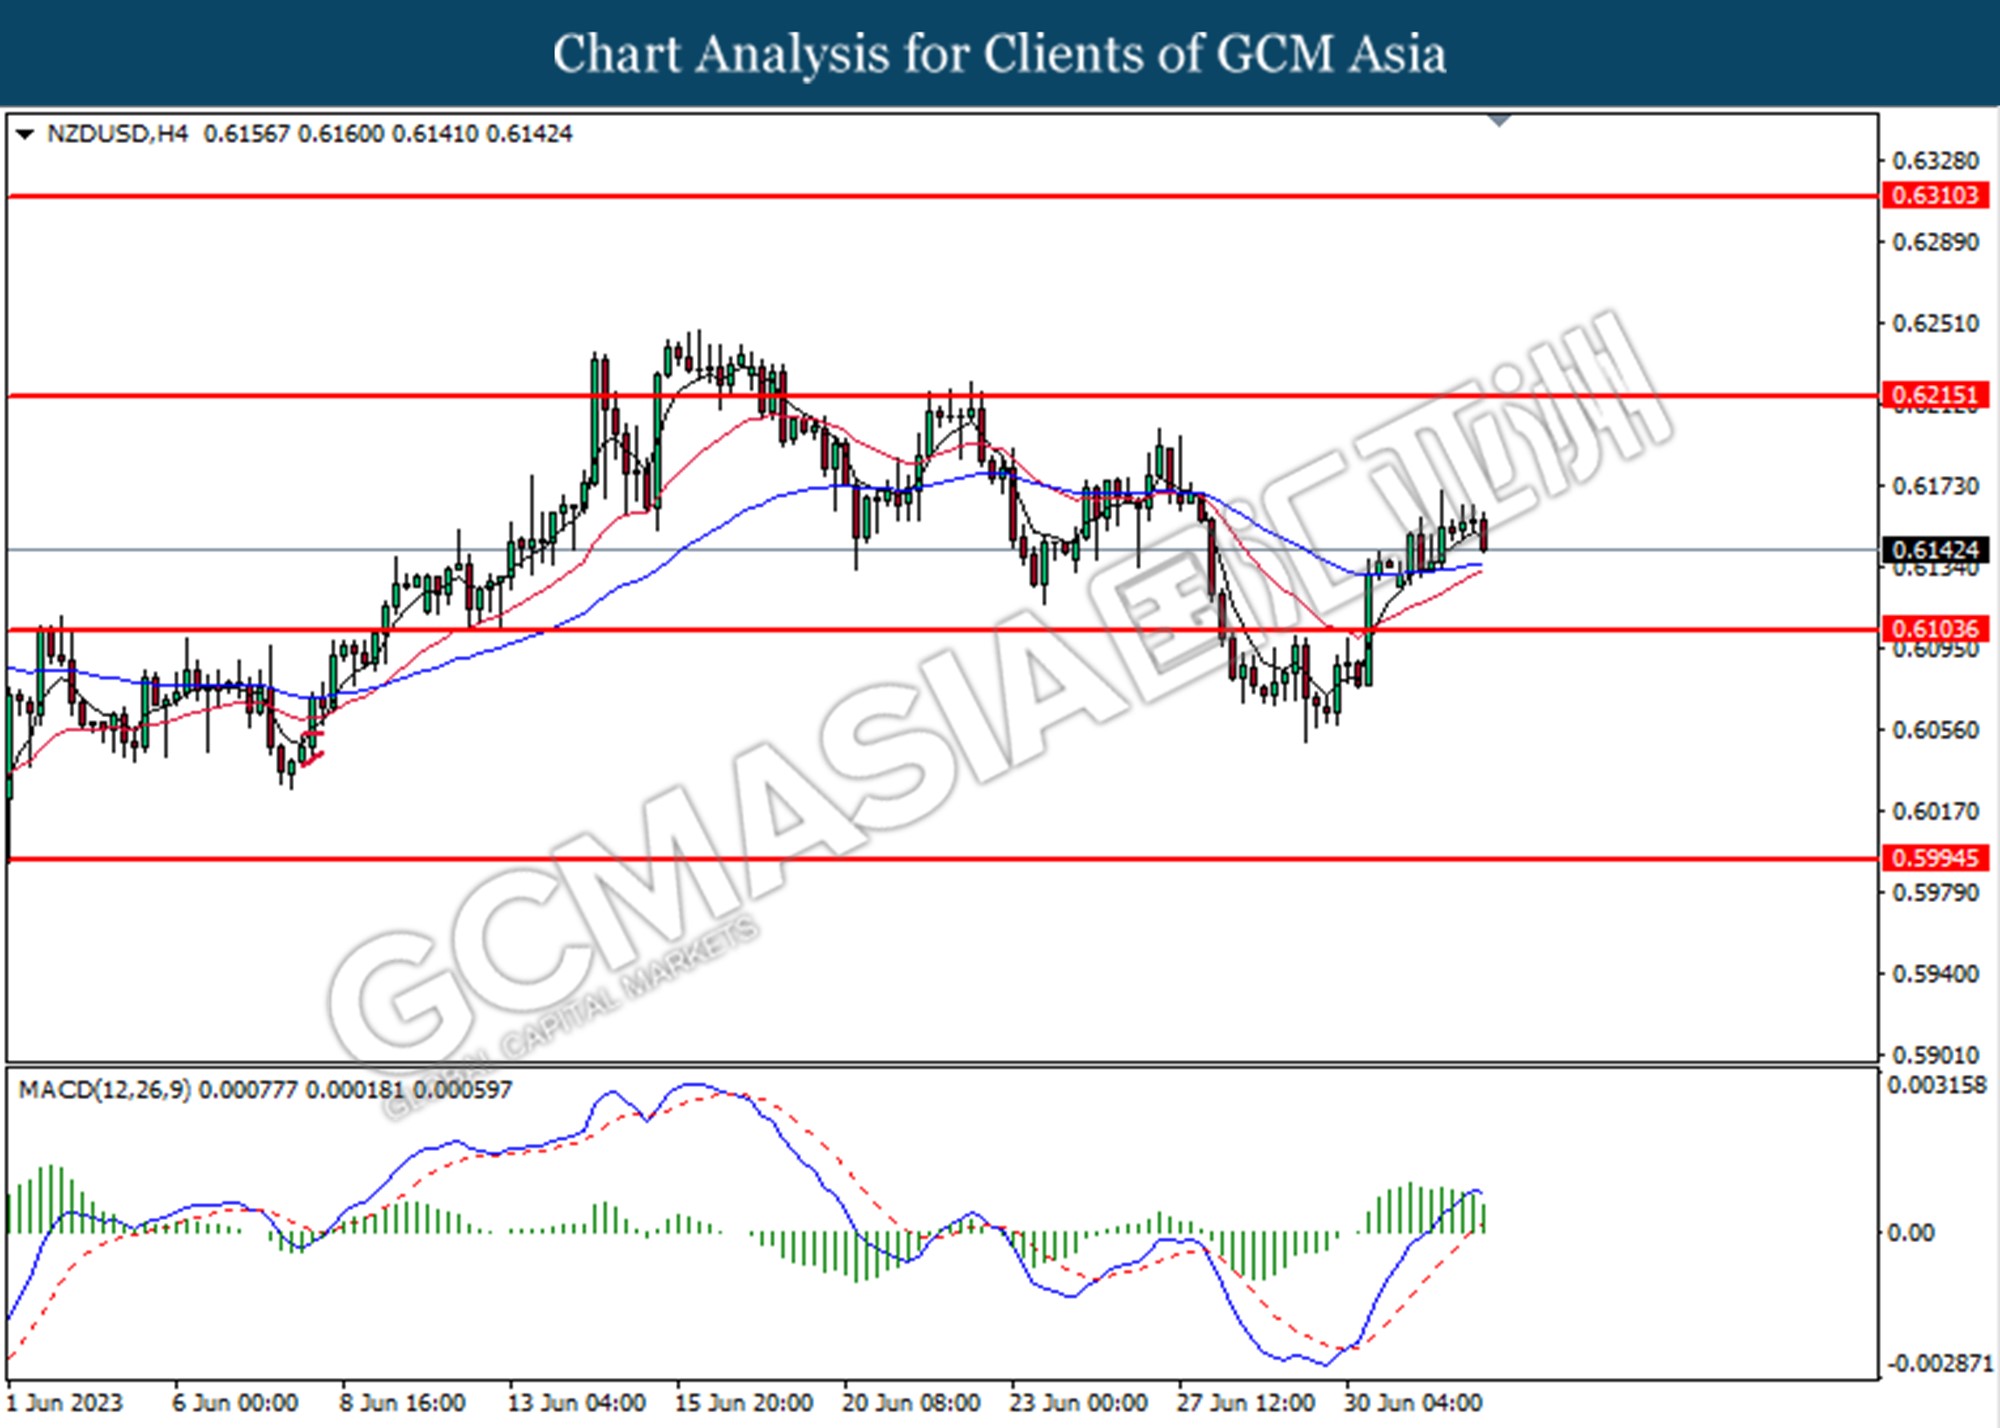Viewport: 2000px width, 1428px height.
Task: Click the 30 Jun 04:00 time label
Action: [x=1413, y=1403]
